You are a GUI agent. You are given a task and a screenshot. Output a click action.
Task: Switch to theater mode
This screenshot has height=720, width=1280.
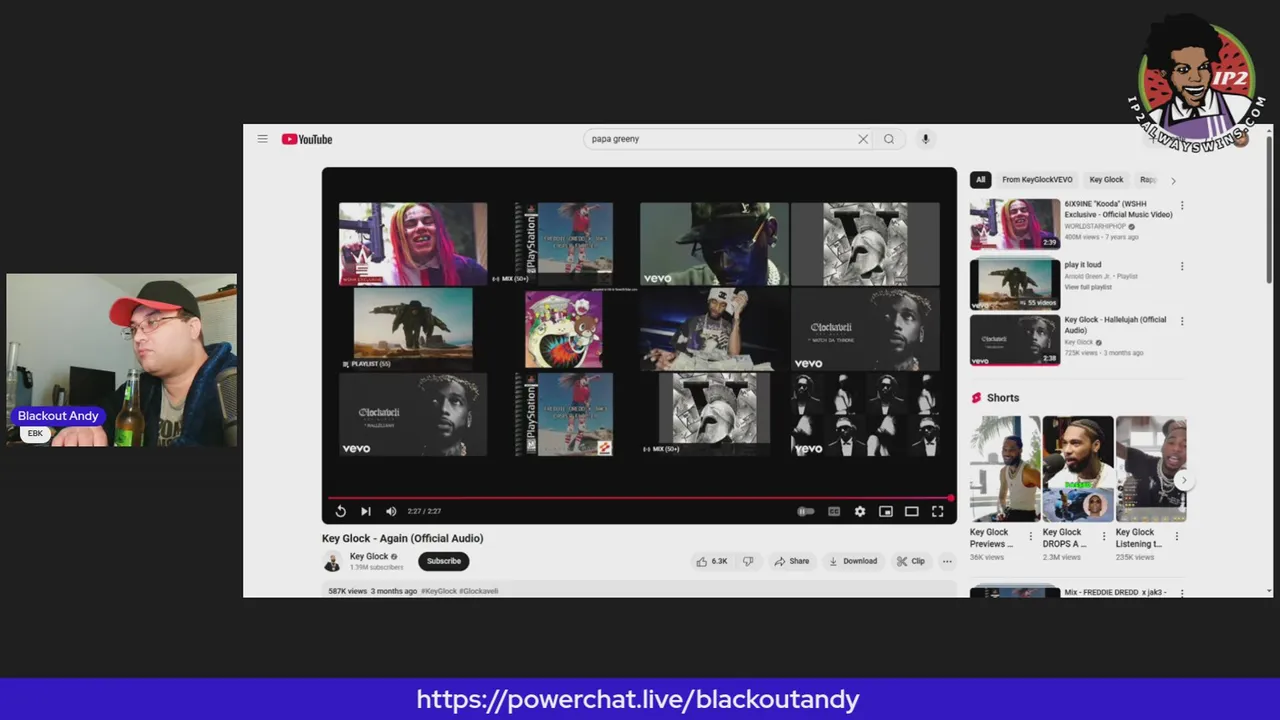tap(912, 511)
